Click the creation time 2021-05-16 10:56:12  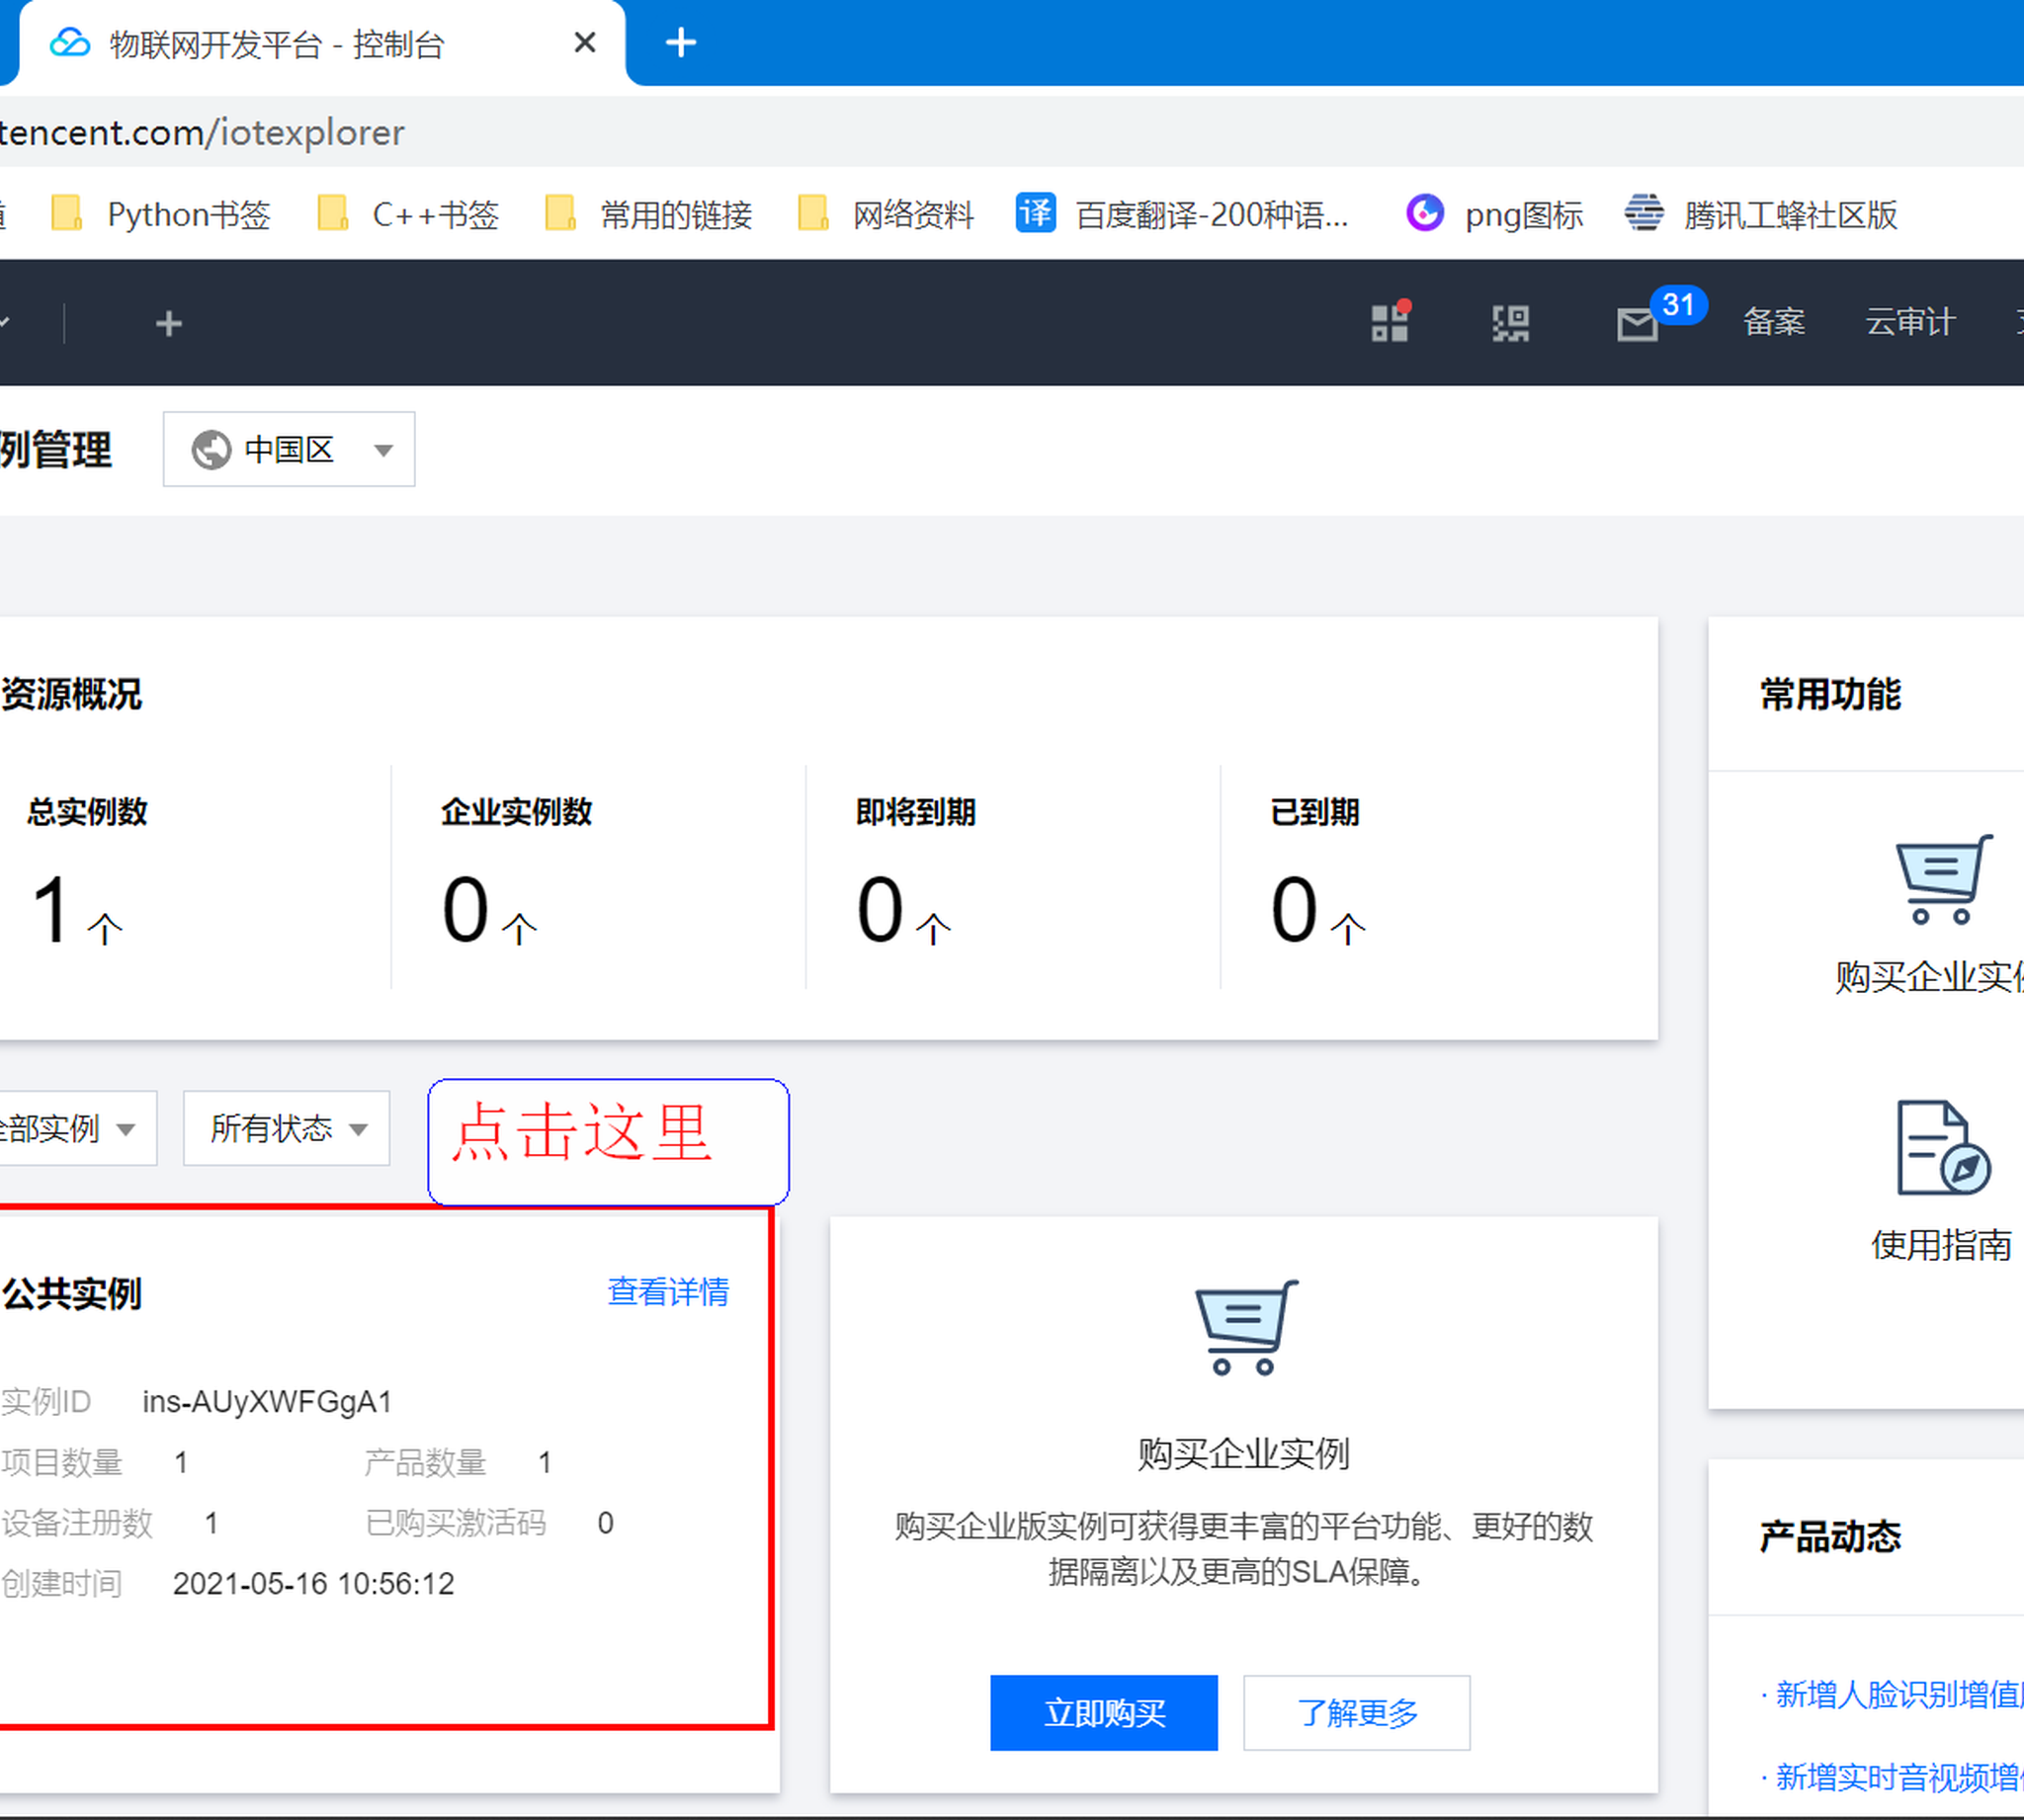313,1584
